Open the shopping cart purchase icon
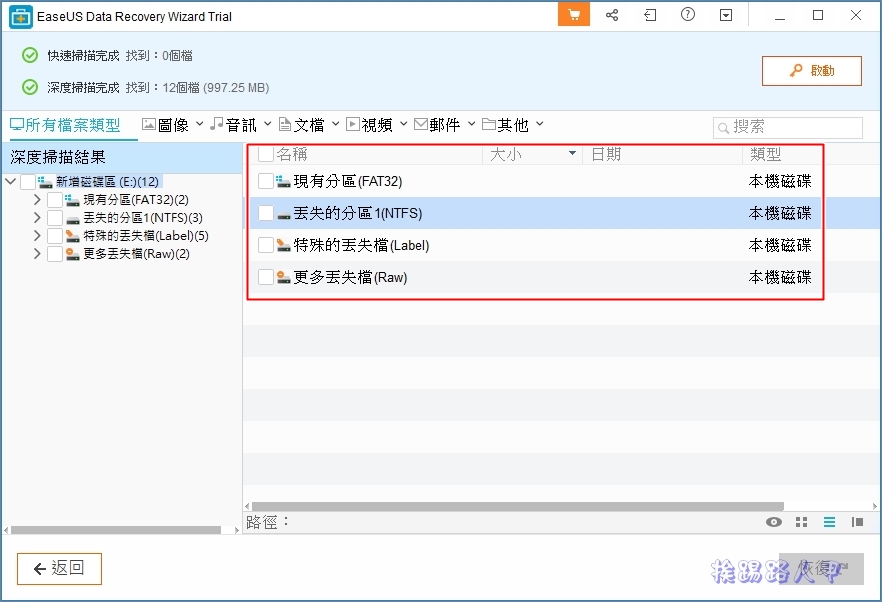This screenshot has width=882, height=602. point(574,15)
